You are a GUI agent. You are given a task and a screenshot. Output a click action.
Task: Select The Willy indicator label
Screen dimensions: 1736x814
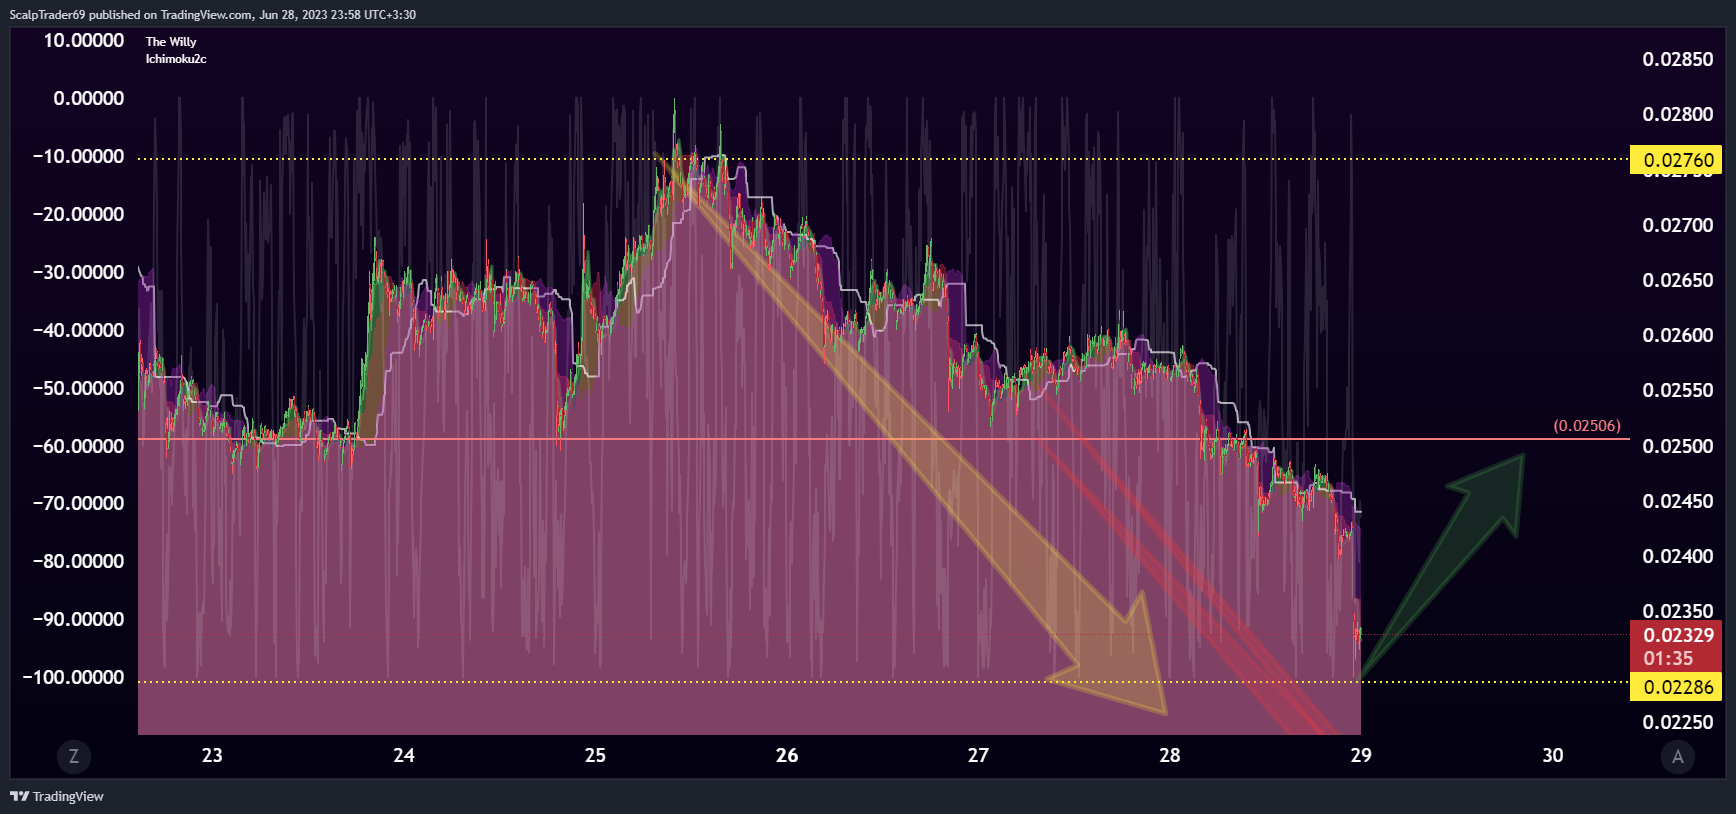pyautogui.click(x=171, y=42)
